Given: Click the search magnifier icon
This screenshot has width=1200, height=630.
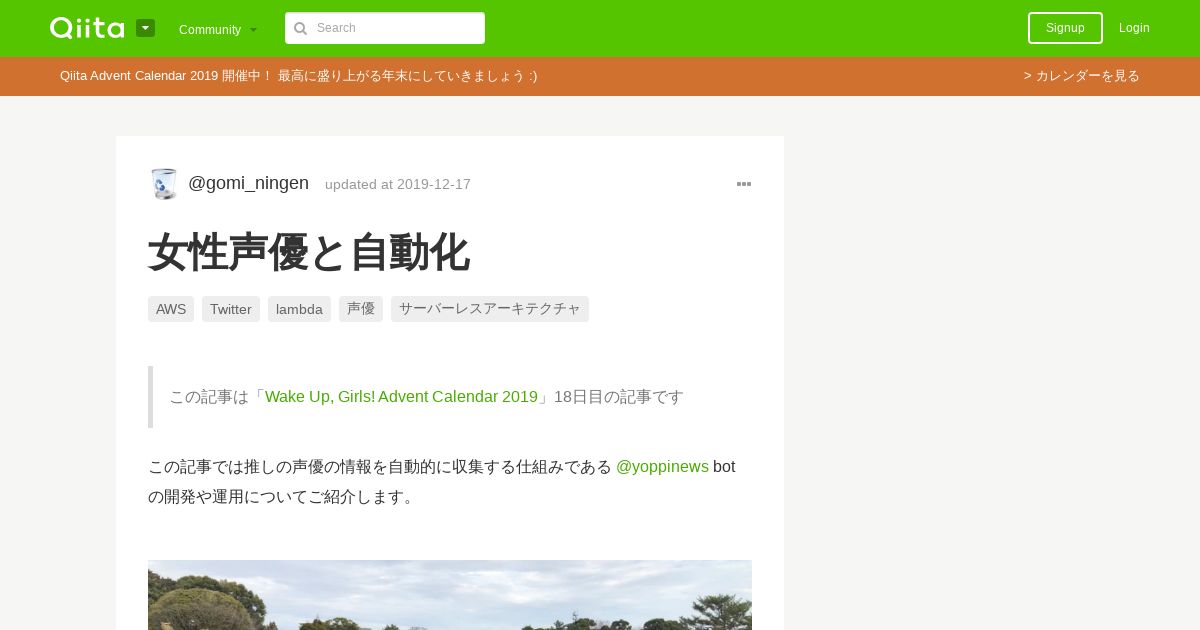Looking at the screenshot, I should (301, 28).
